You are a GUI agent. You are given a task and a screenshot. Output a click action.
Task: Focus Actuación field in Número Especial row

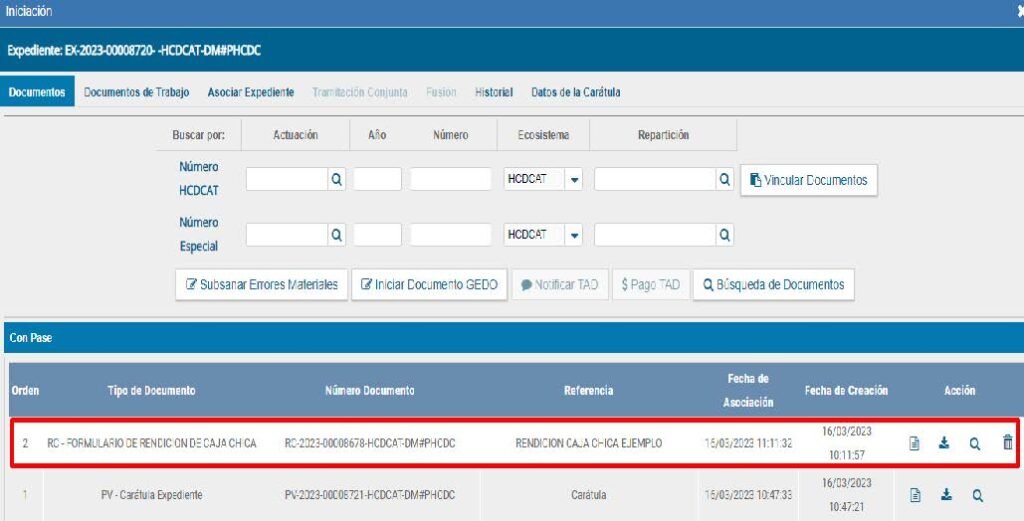(x=287, y=235)
